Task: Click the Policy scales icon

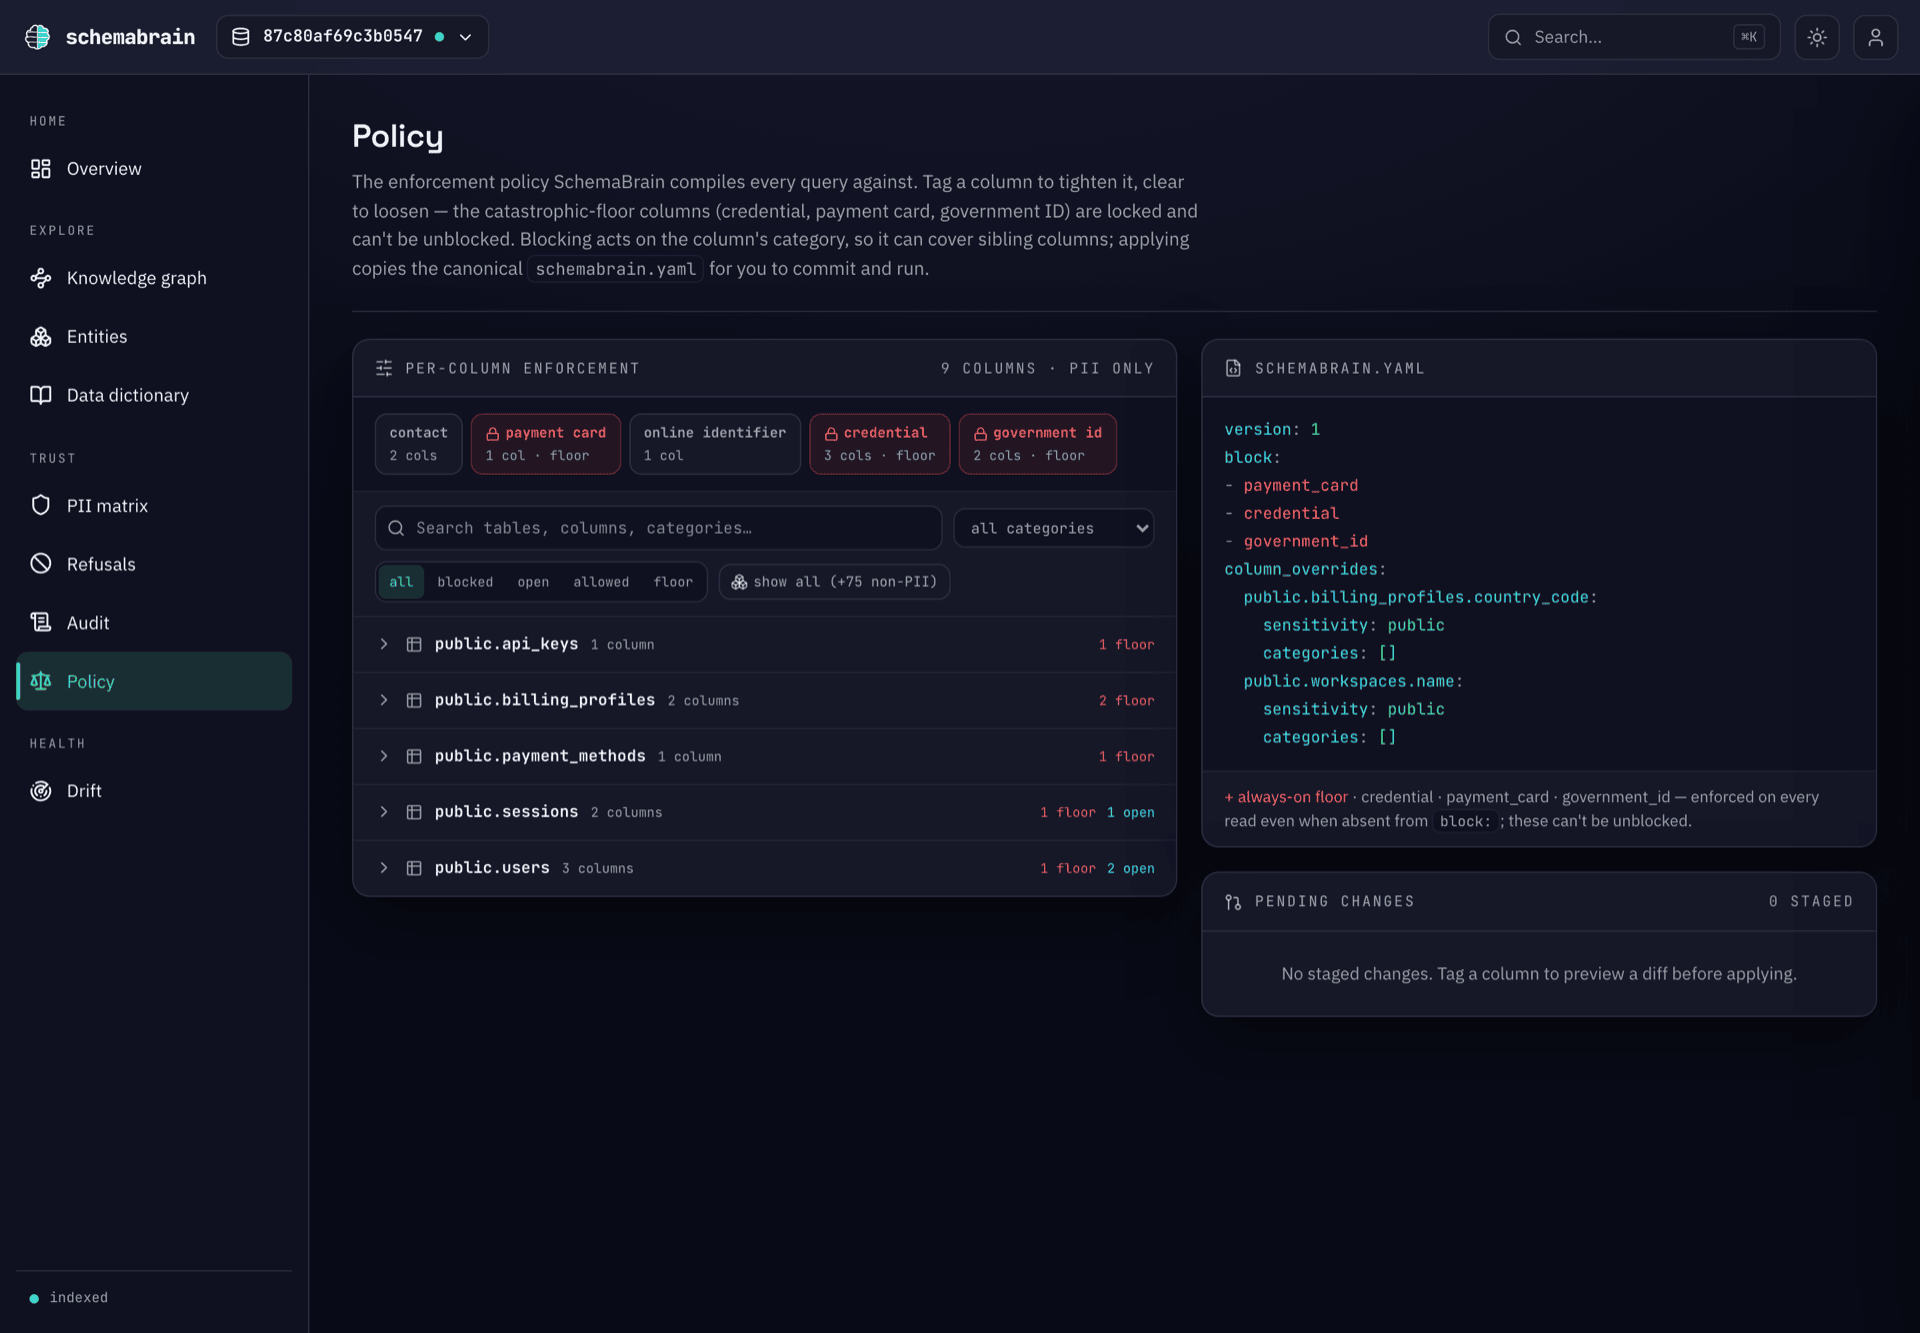Action: tap(40, 681)
